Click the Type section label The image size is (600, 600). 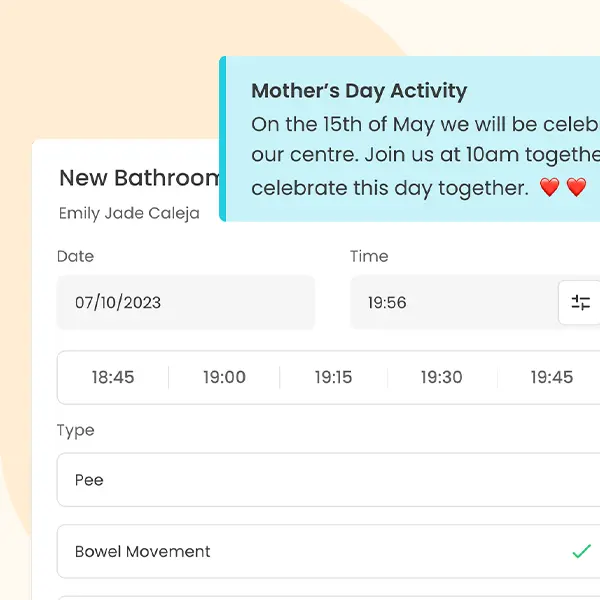coord(76,430)
